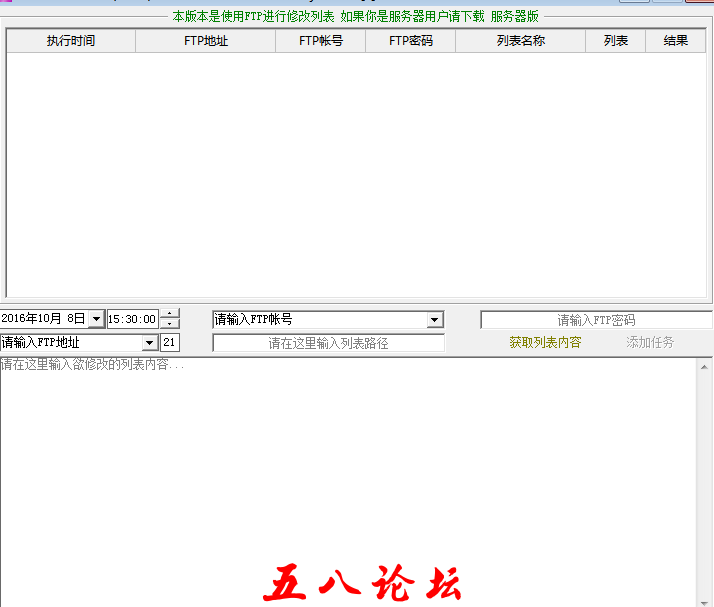Open the date picker dropdown arrow

[96, 319]
